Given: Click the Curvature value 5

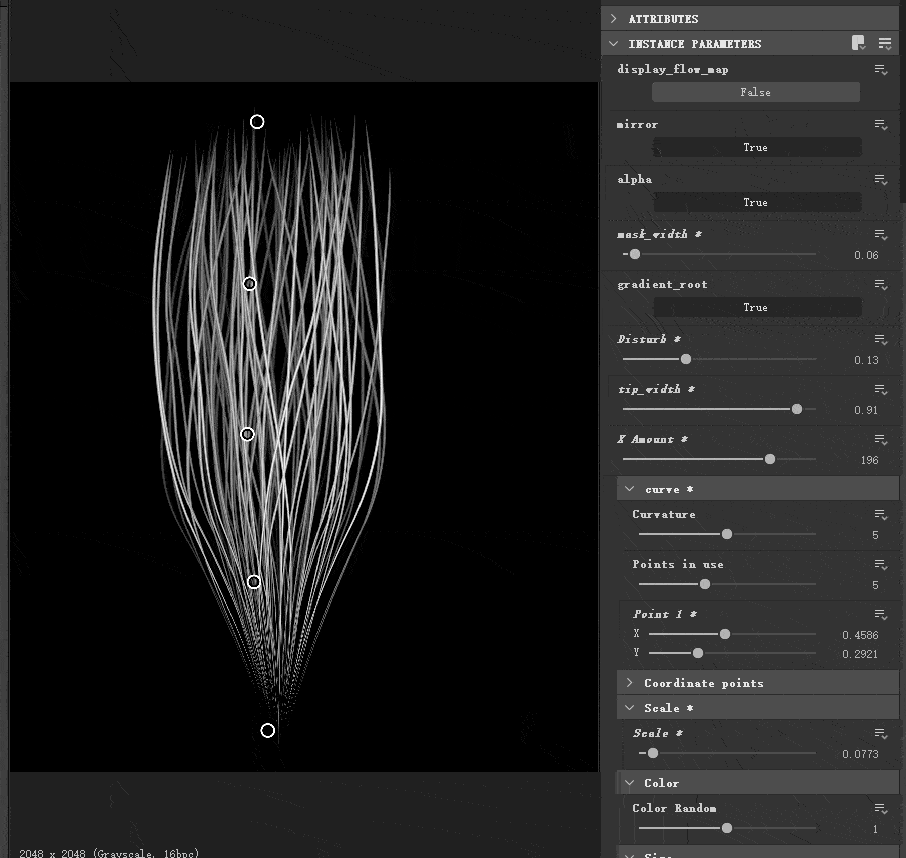Looking at the screenshot, I should 875,536.
